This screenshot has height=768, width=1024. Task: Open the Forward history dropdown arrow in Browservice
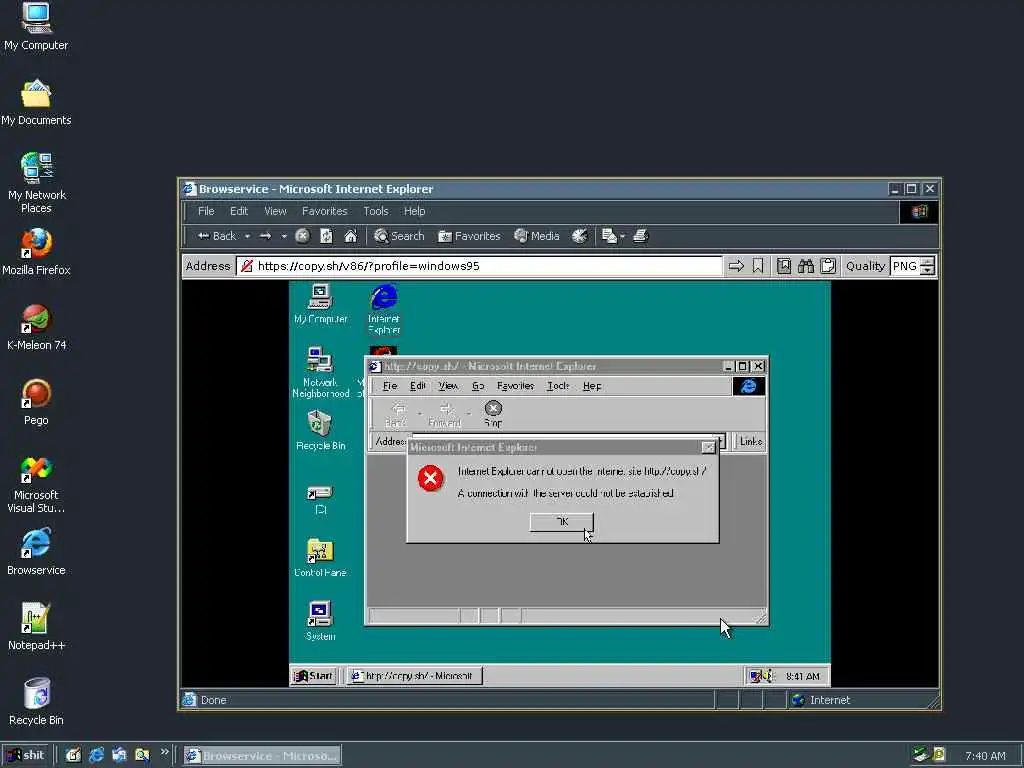click(x=284, y=236)
